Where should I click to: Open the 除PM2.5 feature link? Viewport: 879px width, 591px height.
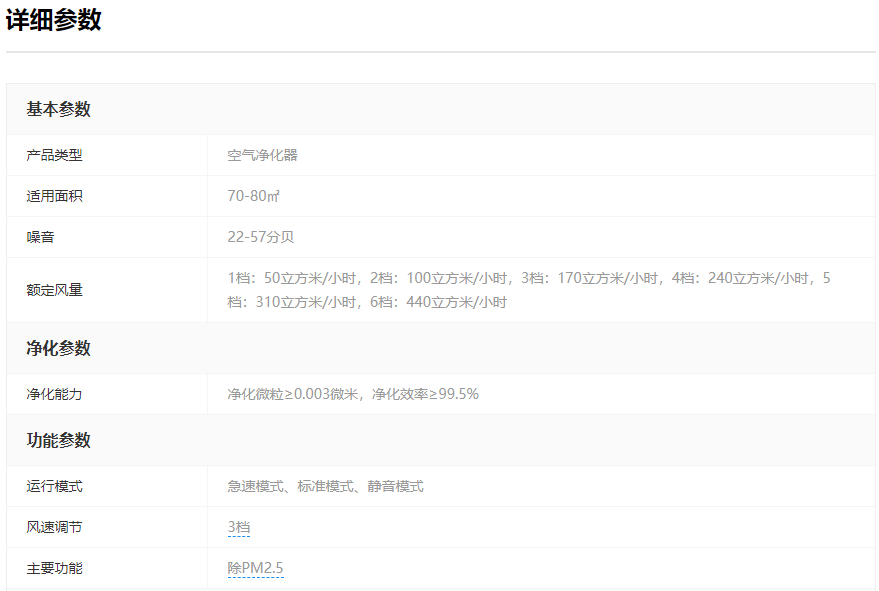(255, 568)
